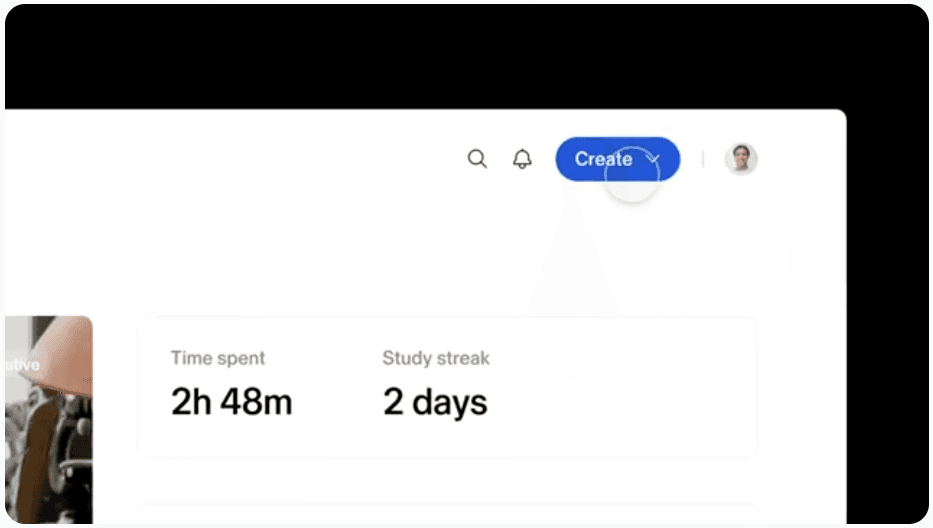Select the partially visible card at bottom

447,514
